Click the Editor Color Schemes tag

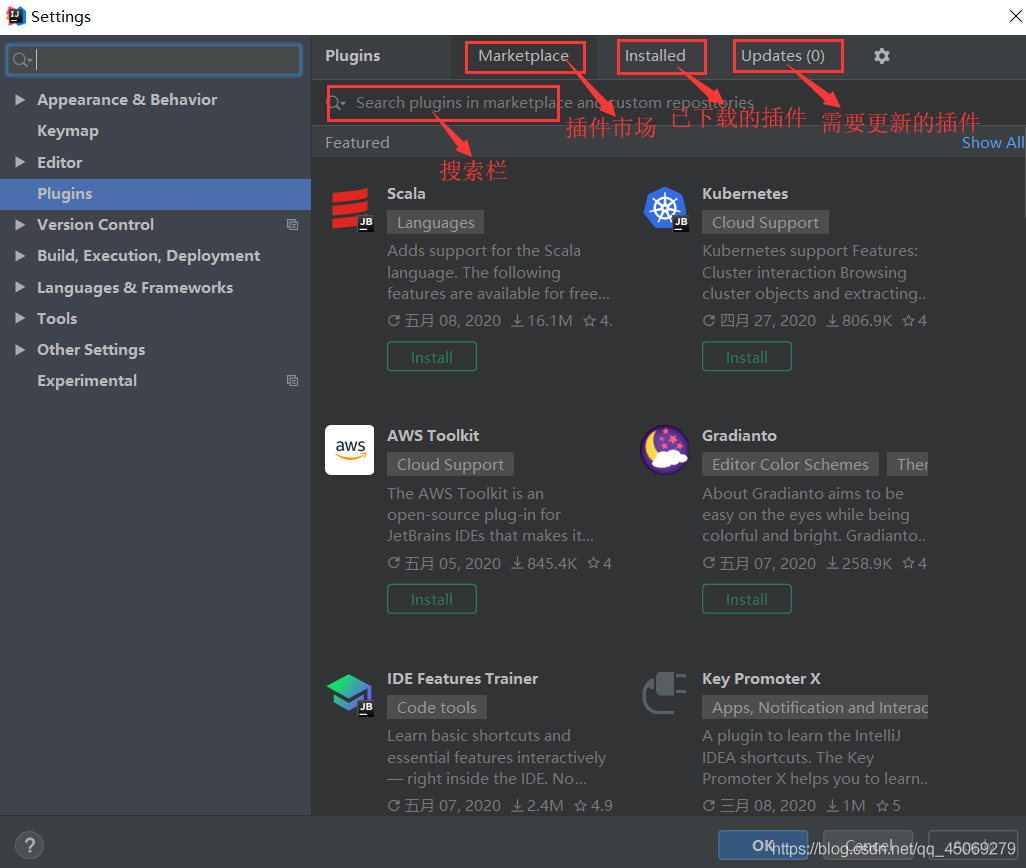pos(790,464)
